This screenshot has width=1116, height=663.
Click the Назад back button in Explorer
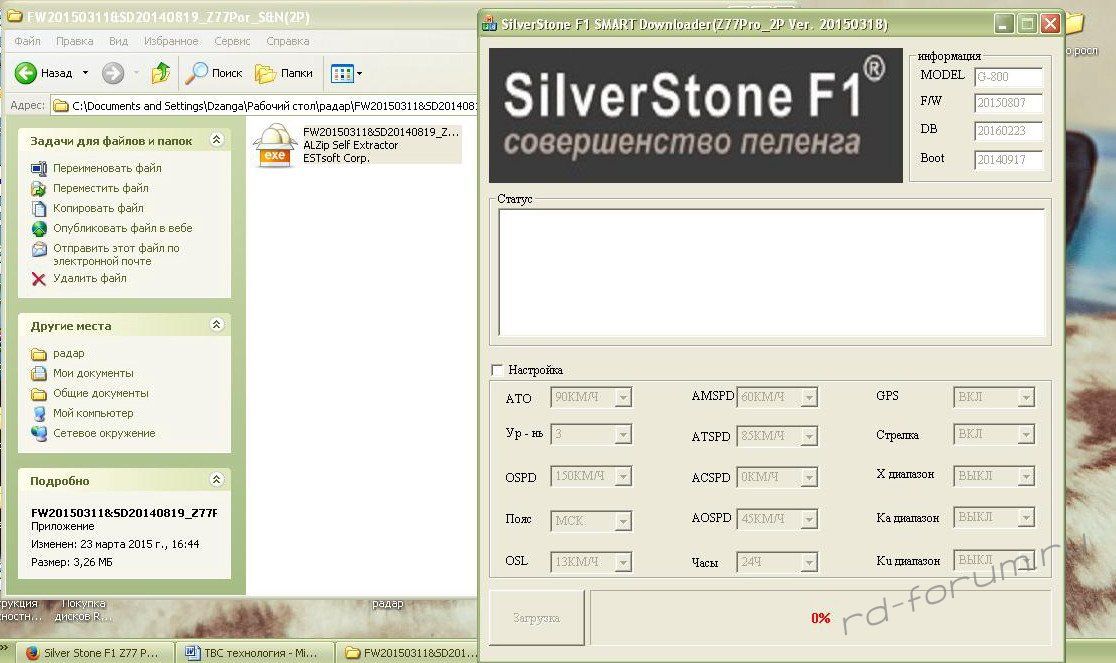click(x=44, y=73)
